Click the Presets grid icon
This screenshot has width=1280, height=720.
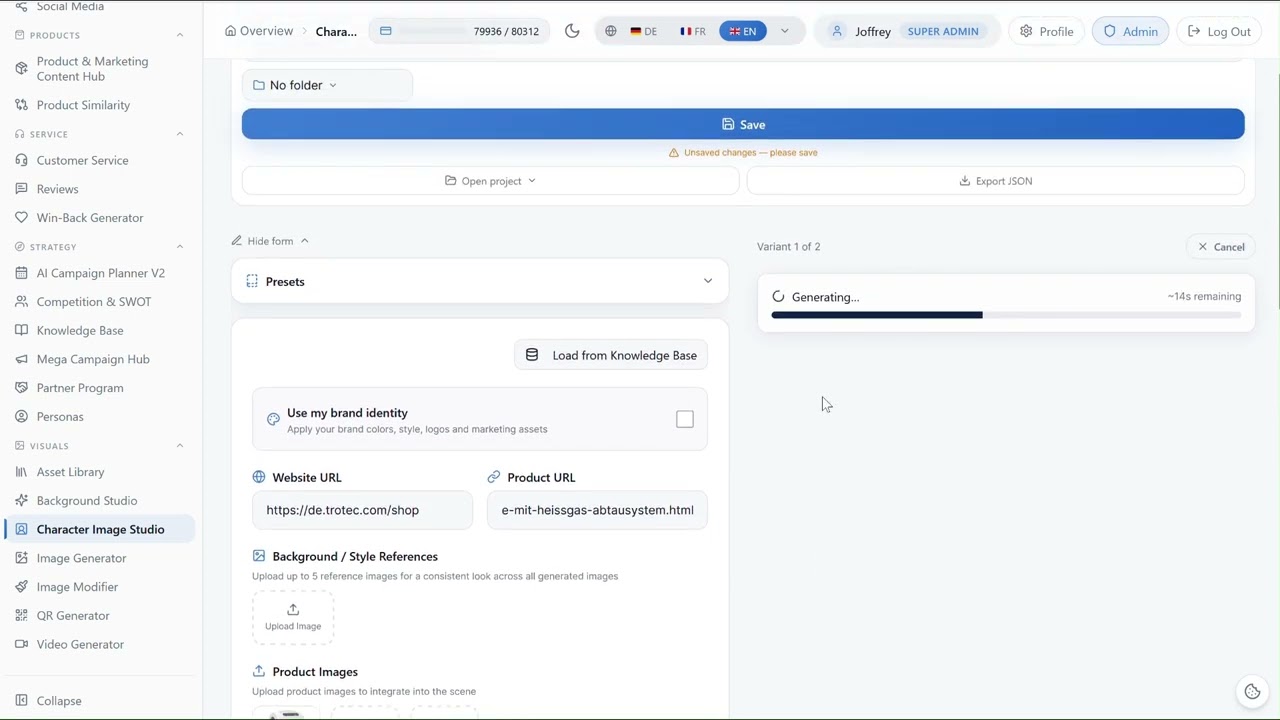pos(252,281)
